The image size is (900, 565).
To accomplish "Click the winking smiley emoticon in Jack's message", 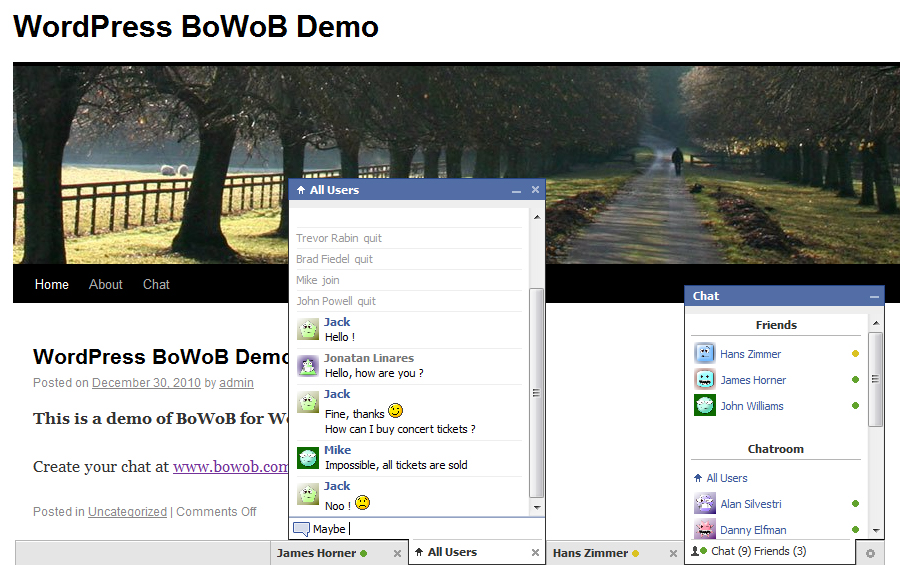I will tap(395, 411).
